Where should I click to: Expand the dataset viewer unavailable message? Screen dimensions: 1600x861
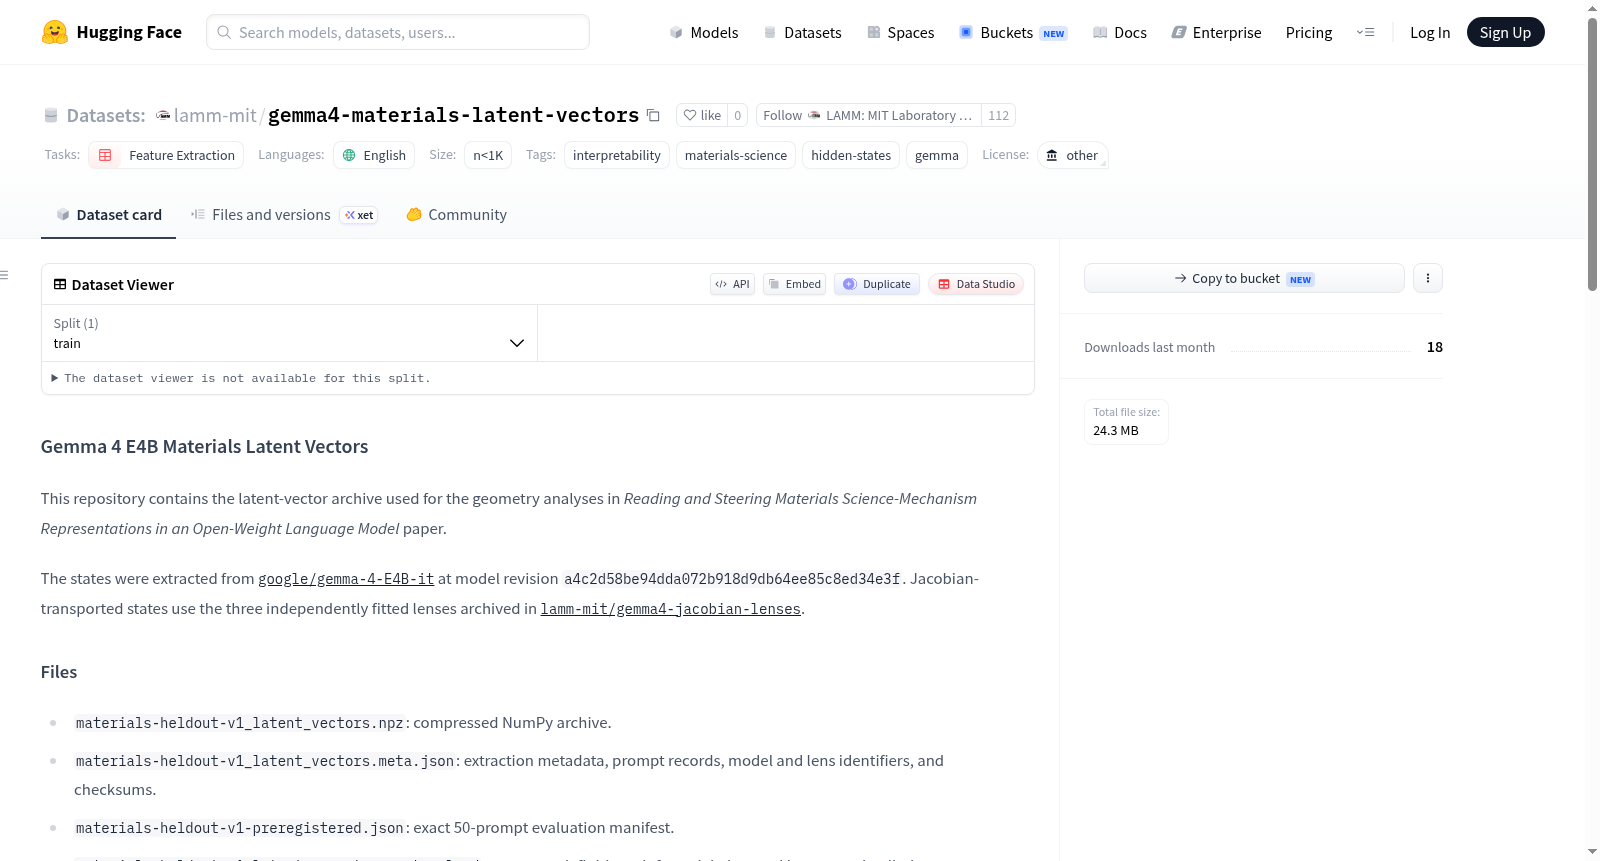click(x=241, y=378)
